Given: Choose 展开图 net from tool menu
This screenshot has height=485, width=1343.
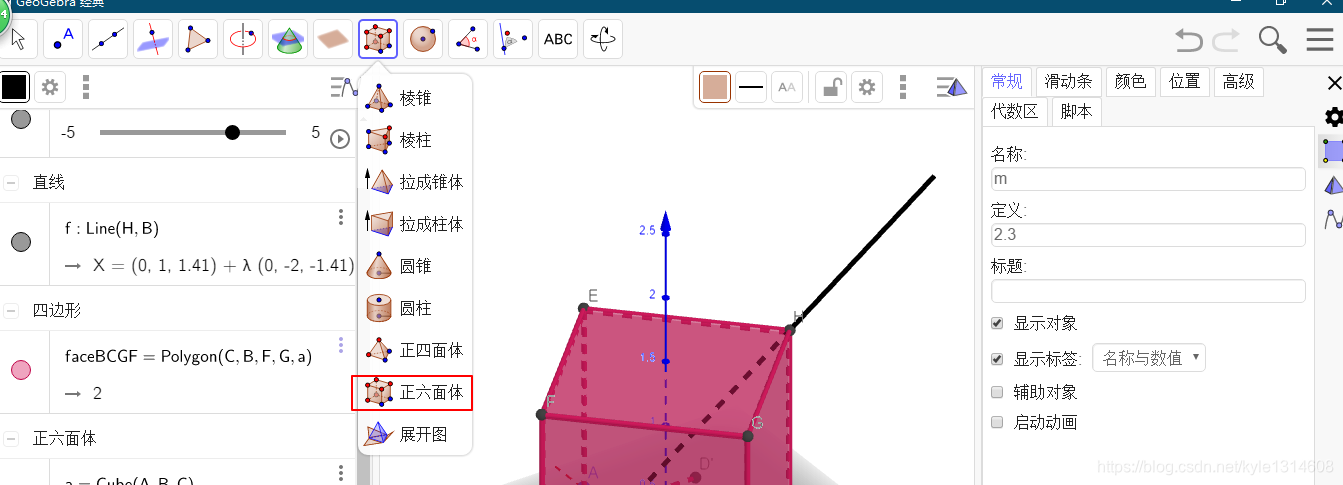Looking at the screenshot, I should 415,435.
